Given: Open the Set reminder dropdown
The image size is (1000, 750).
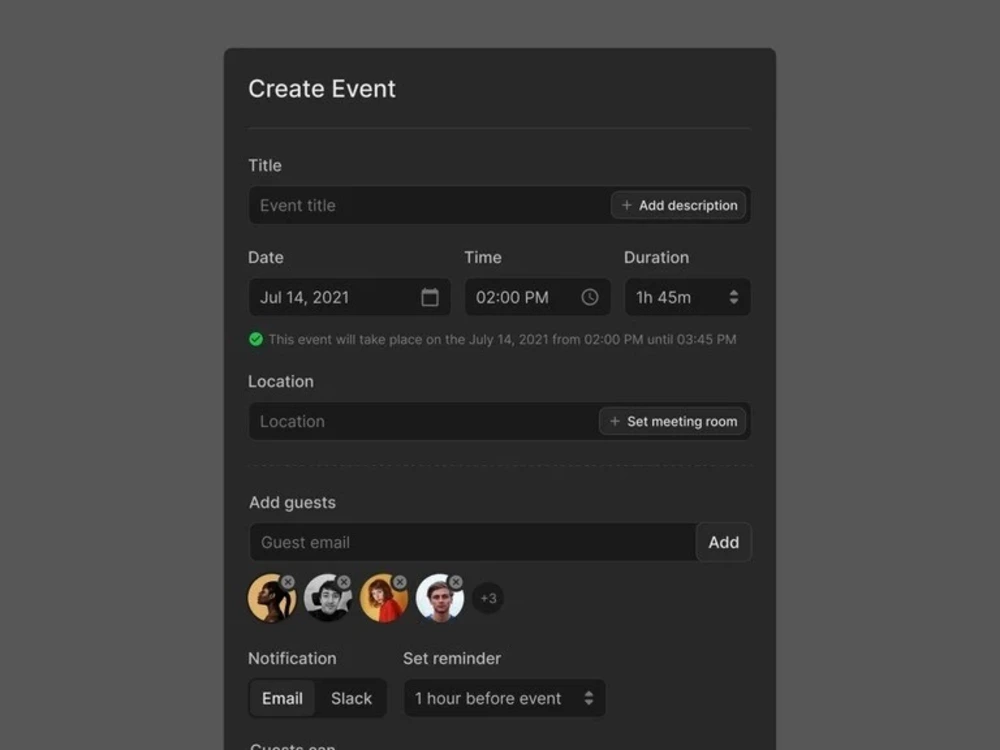Looking at the screenshot, I should pos(504,698).
